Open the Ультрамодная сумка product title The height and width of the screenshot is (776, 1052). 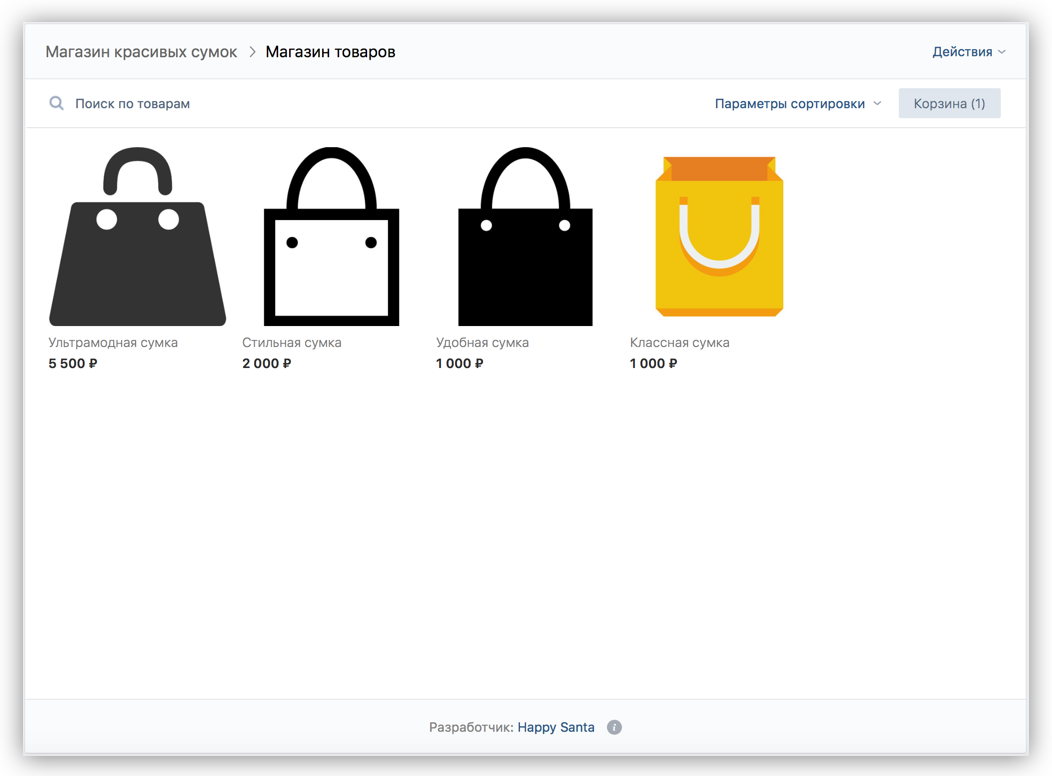tap(113, 342)
